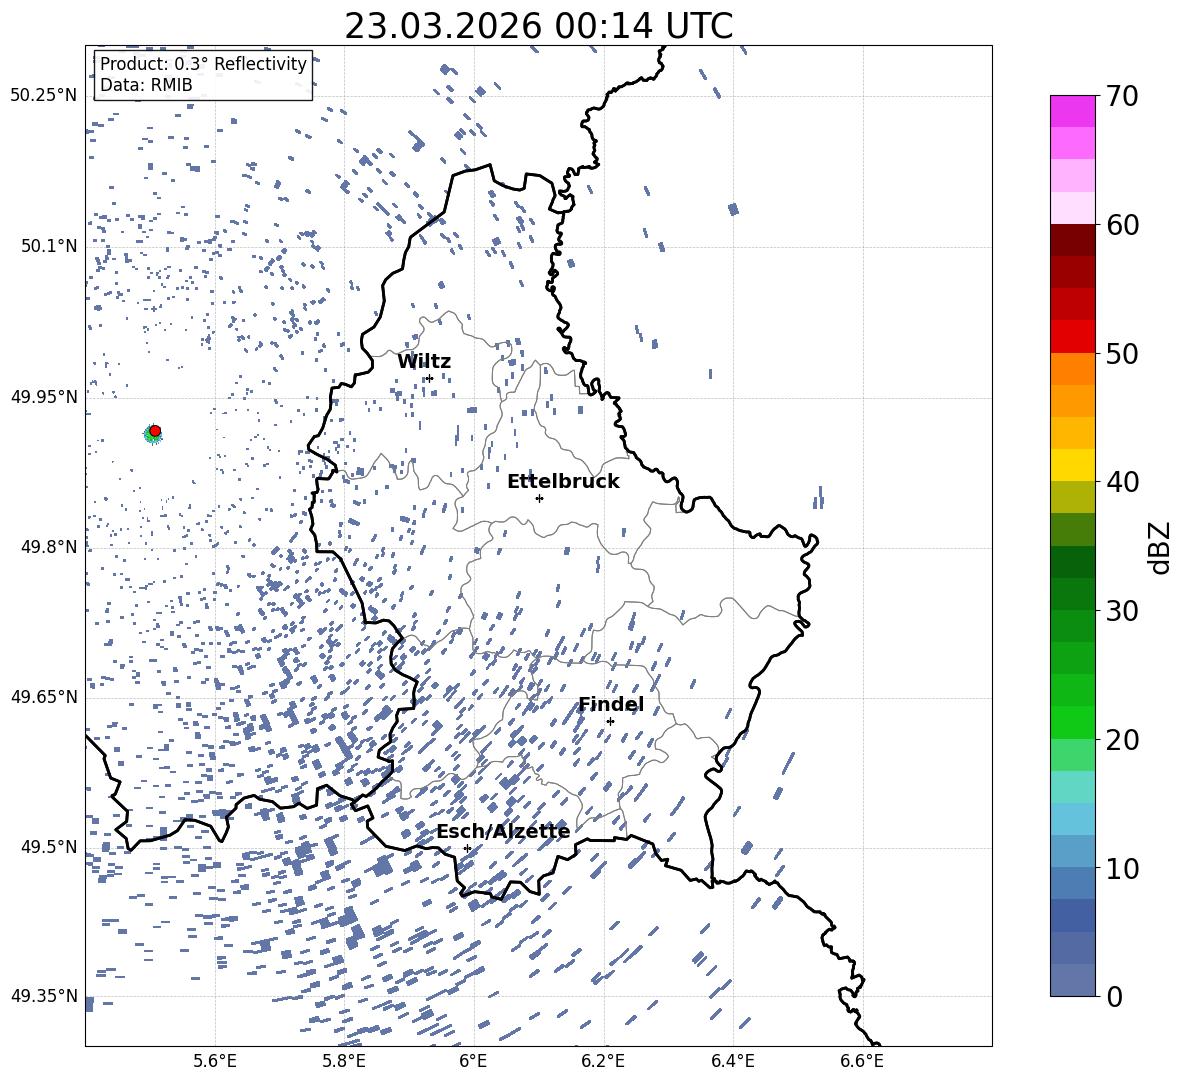Click the plus marker below Esch/Alzette
Screen dimensions: 1184x1081
pyautogui.click(x=467, y=848)
